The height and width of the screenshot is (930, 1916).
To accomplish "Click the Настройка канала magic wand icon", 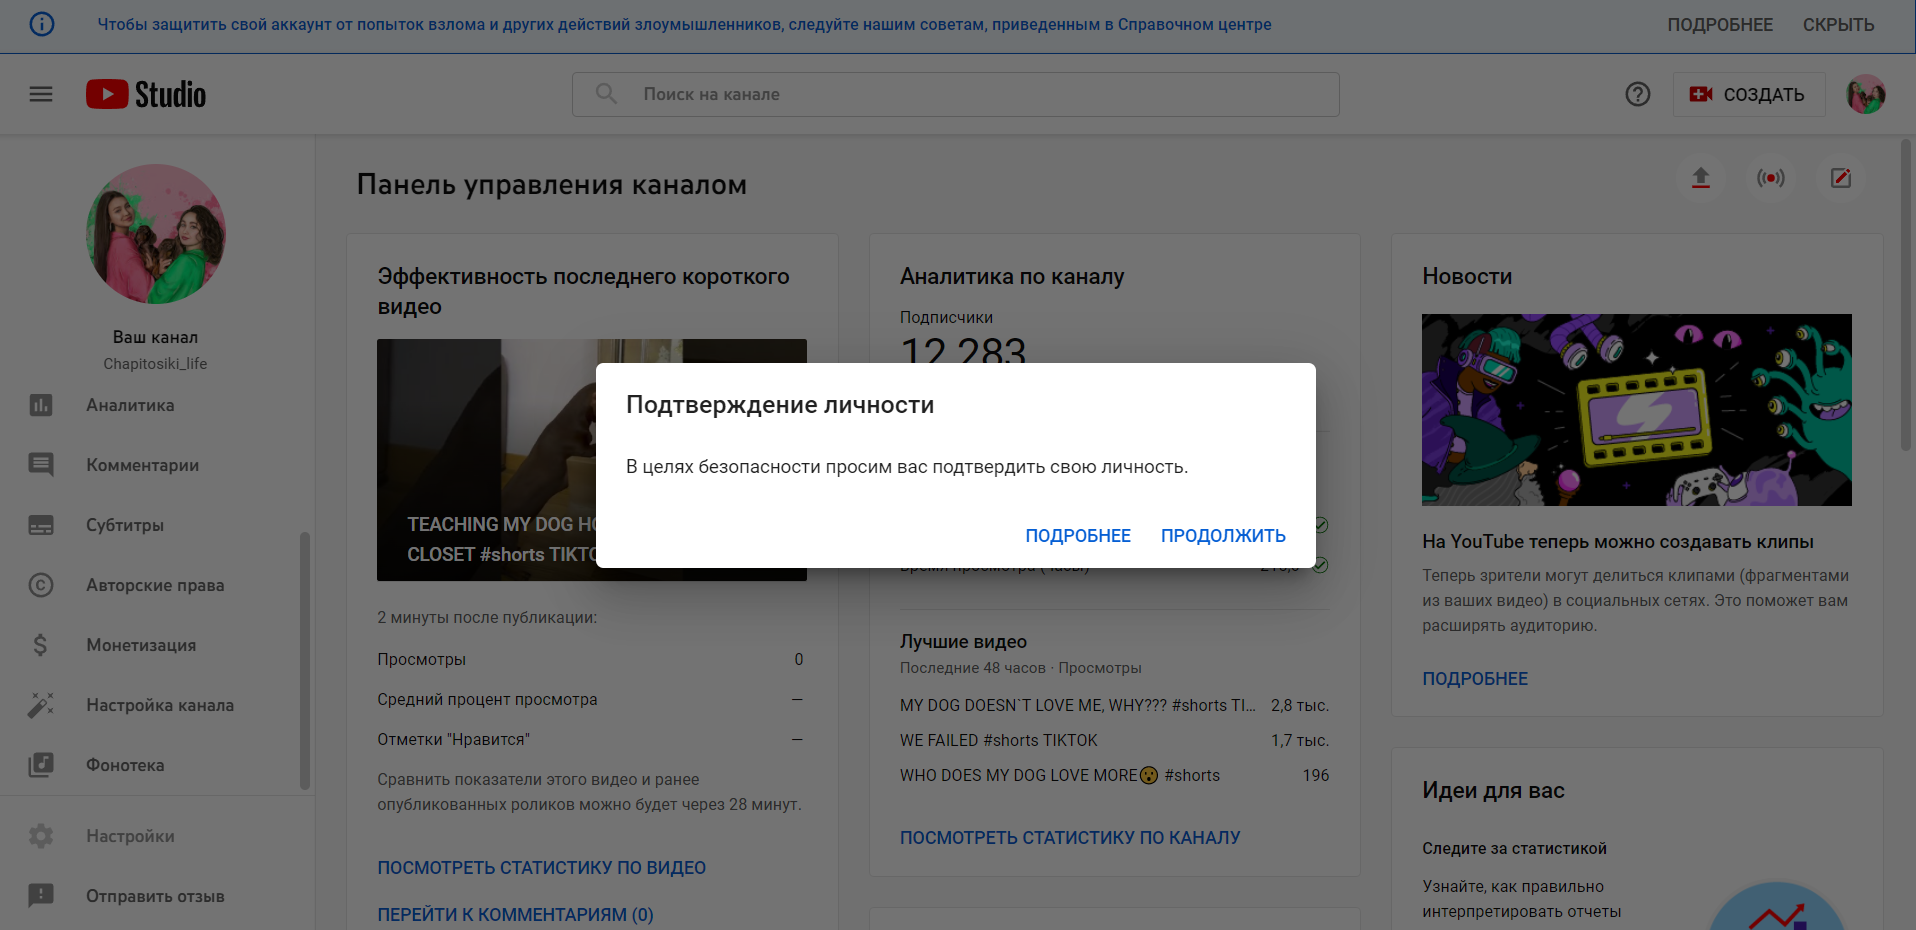I will [41, 705].
